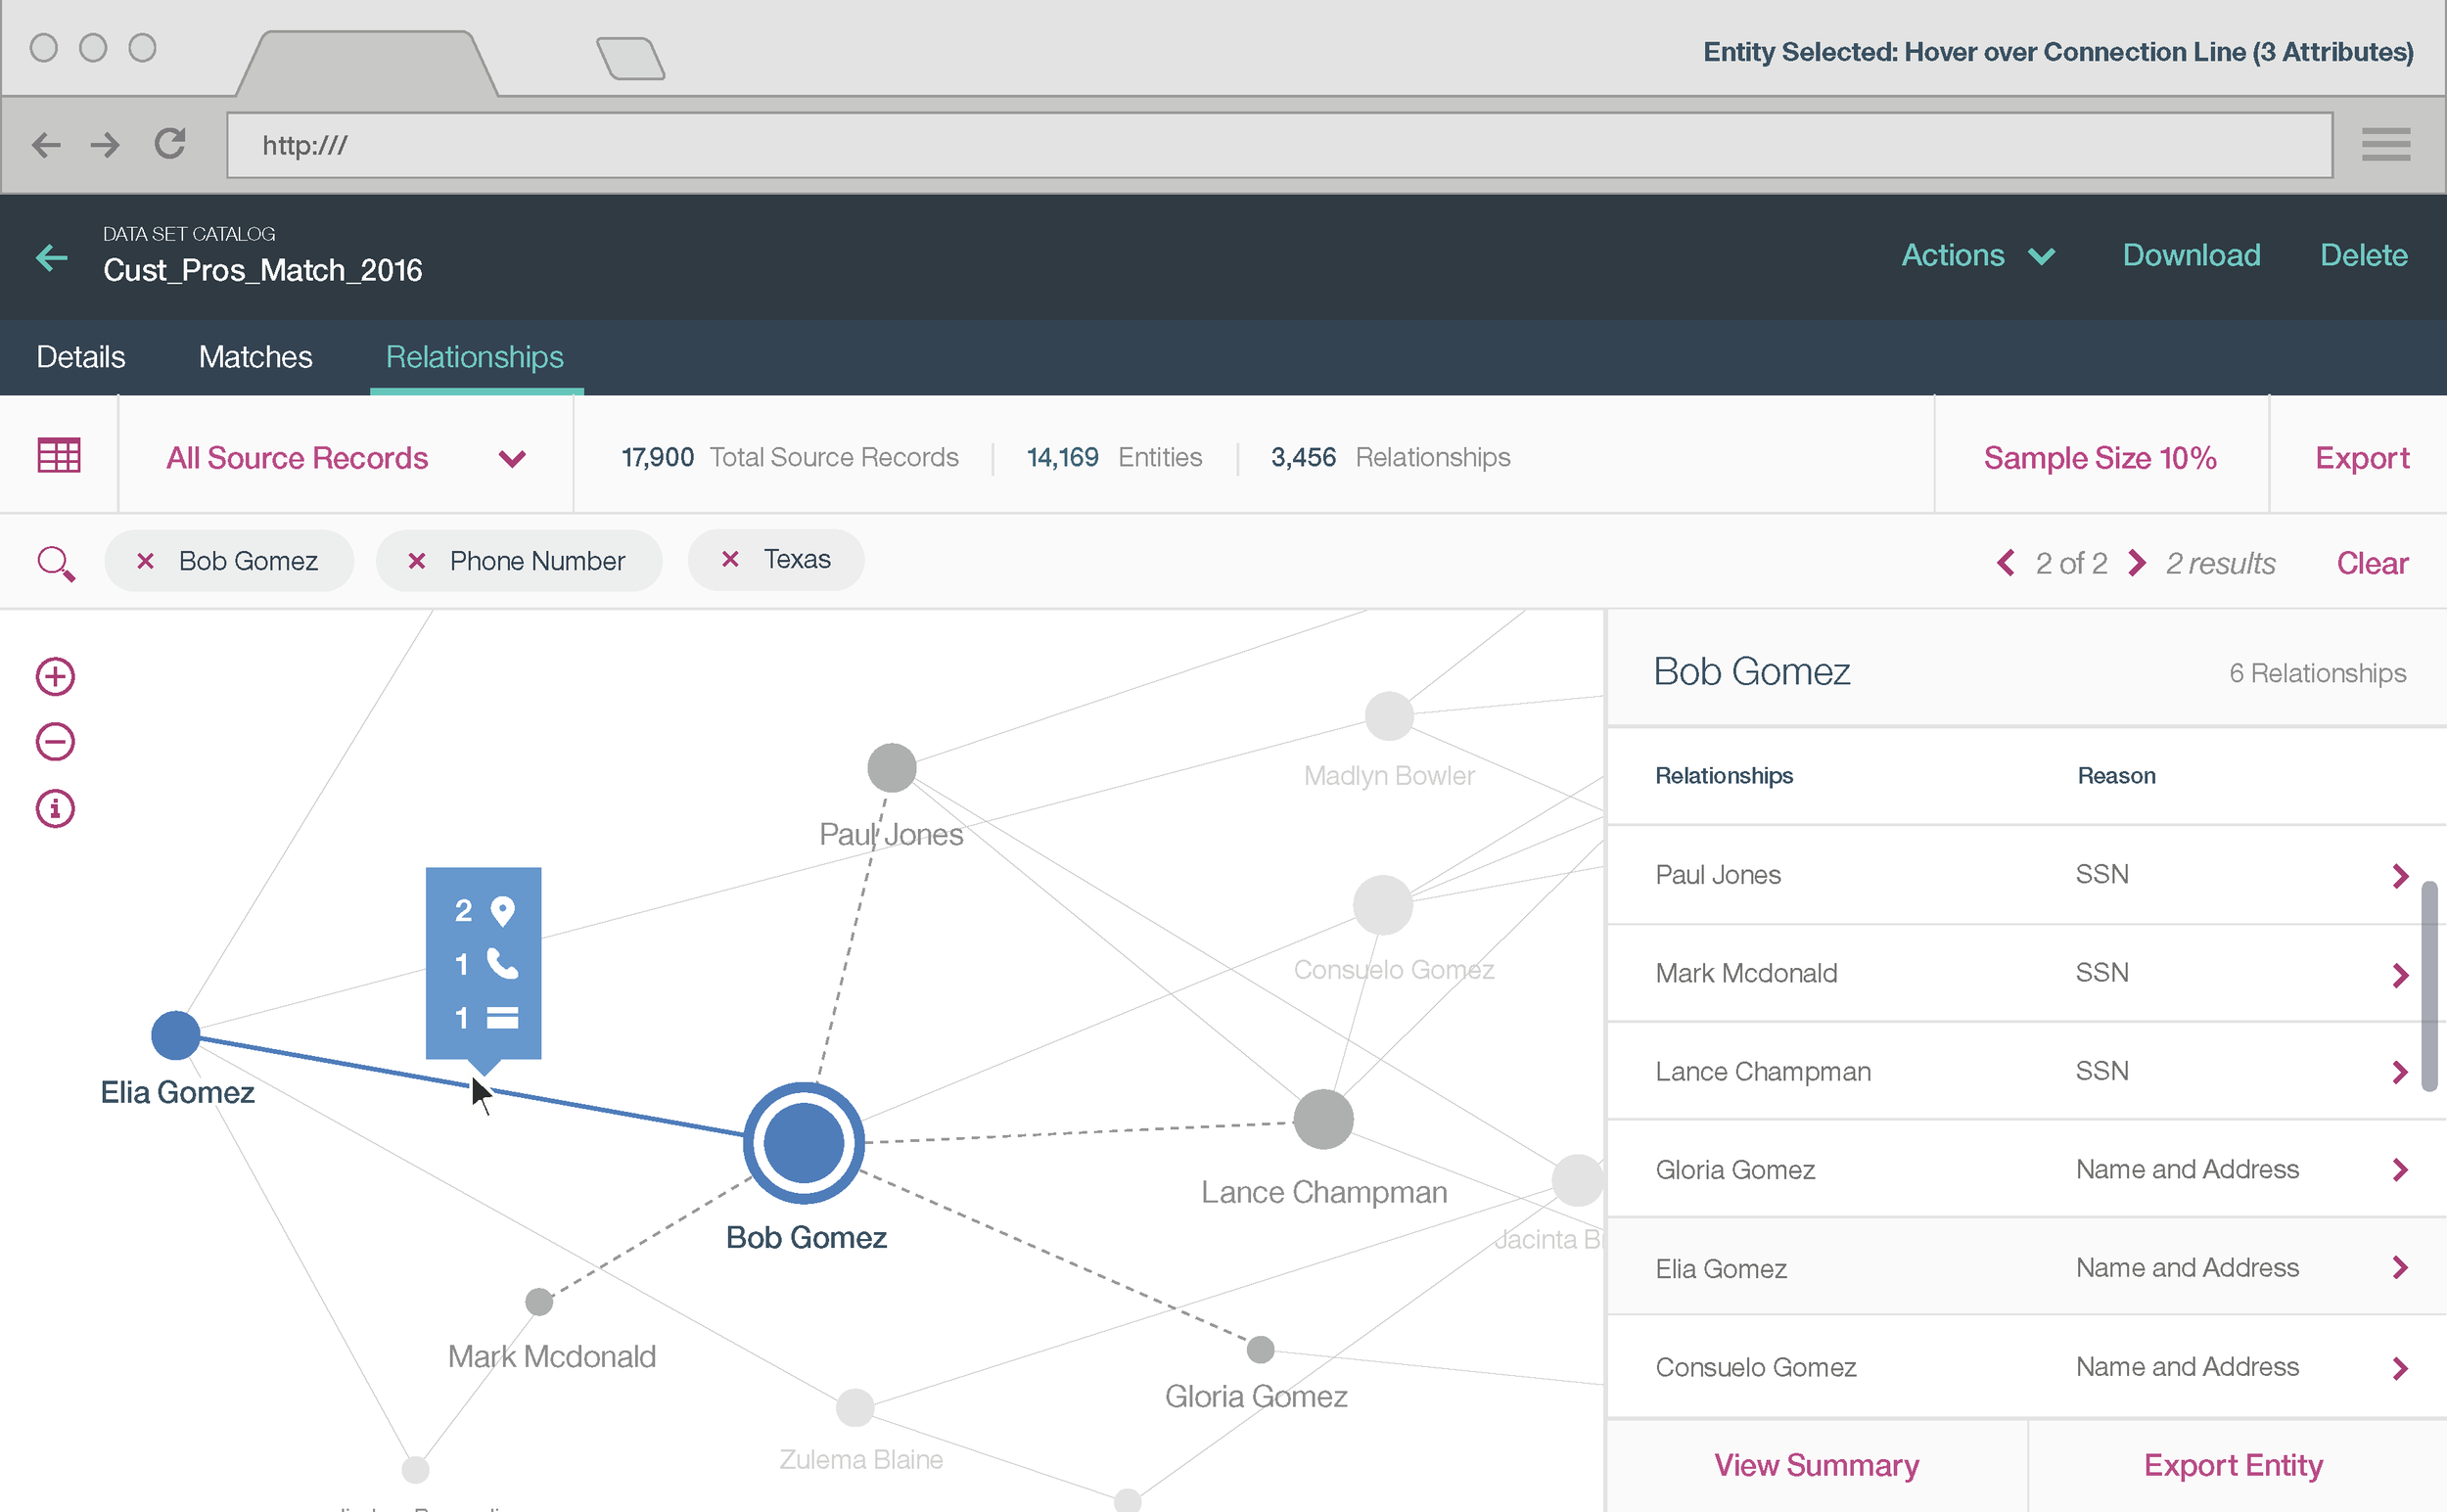Switch to table grid view icon
2447x1512 pixels.
point(59,456)
